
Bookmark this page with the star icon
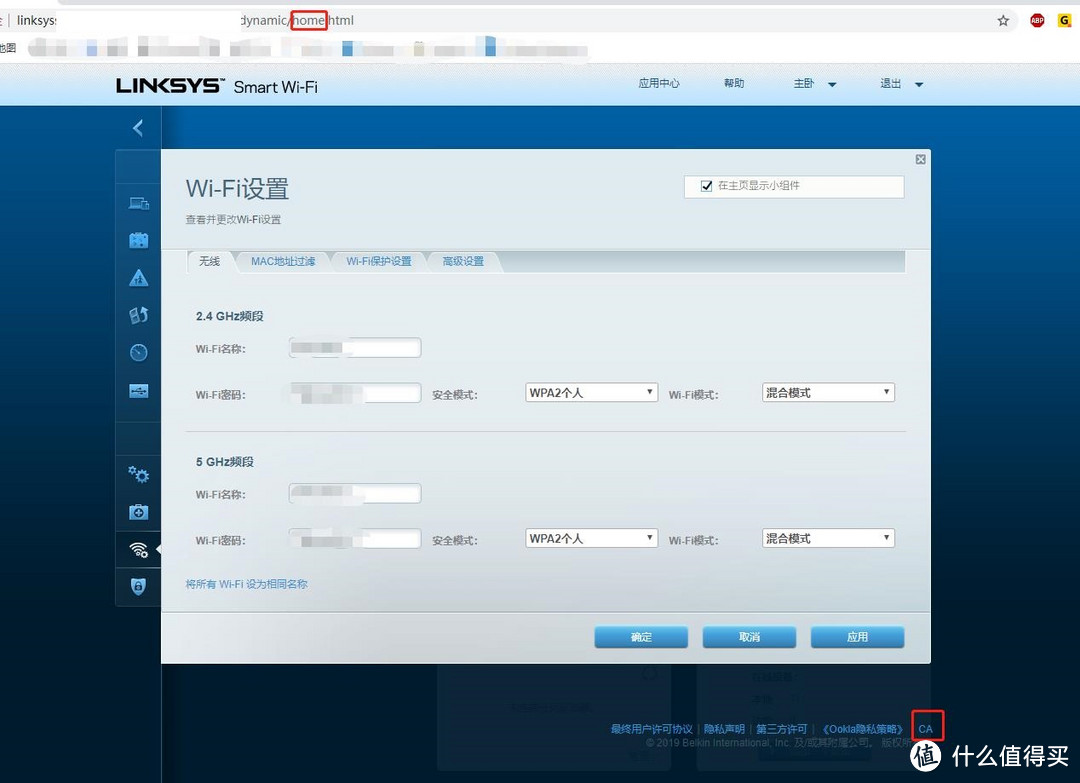pos(1003,20)
